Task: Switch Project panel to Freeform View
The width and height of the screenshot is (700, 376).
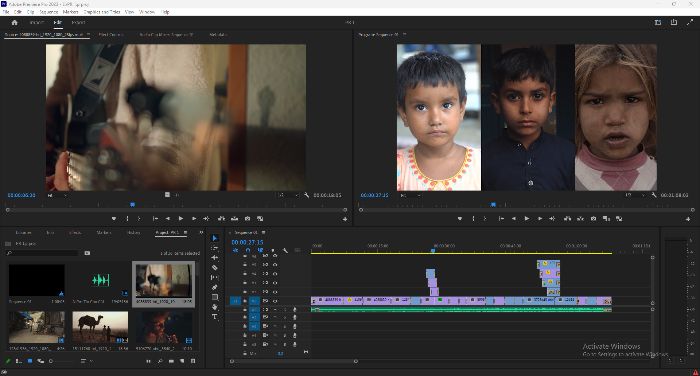Action: [x=41, y=361]
